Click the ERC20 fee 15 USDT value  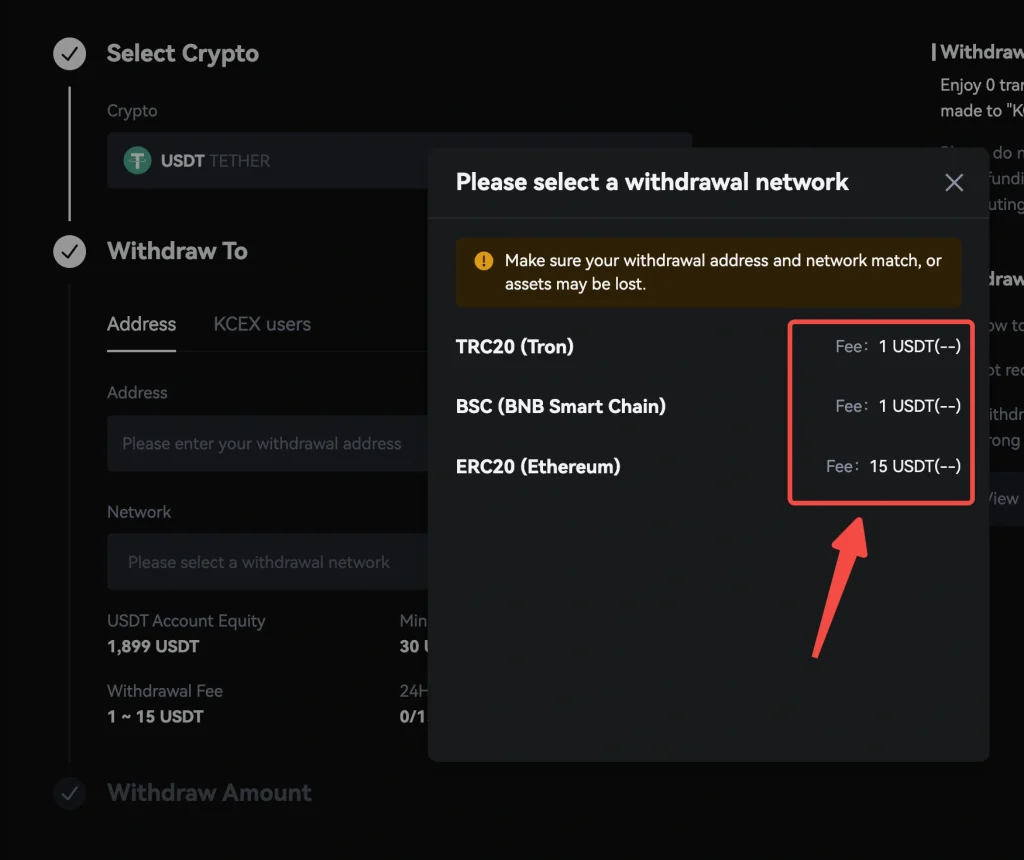[x=914, y=466]
